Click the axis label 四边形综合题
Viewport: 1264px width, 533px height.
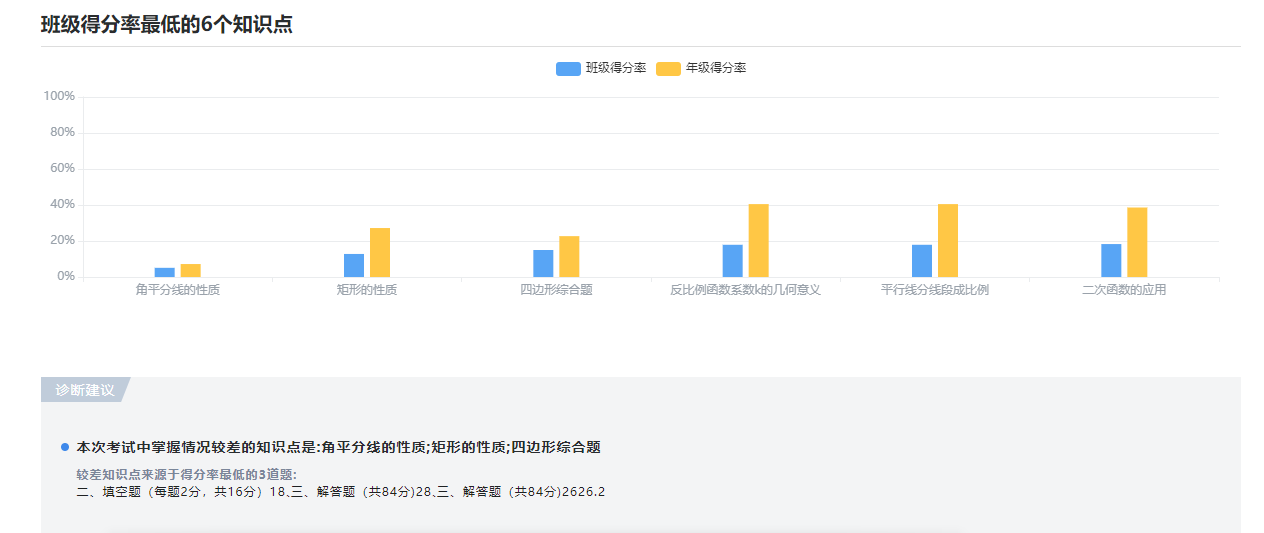pos(556,290)
